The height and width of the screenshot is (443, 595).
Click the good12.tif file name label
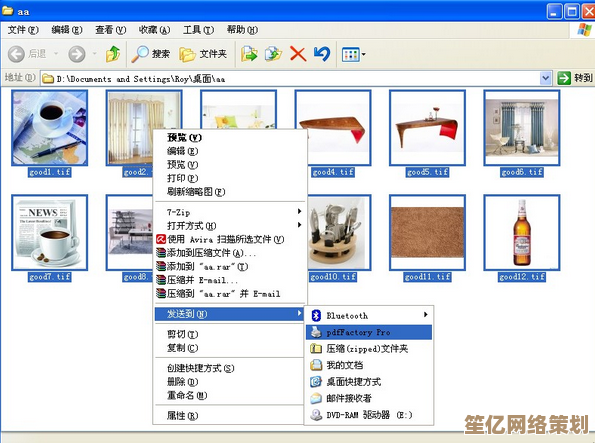(522, 277)
